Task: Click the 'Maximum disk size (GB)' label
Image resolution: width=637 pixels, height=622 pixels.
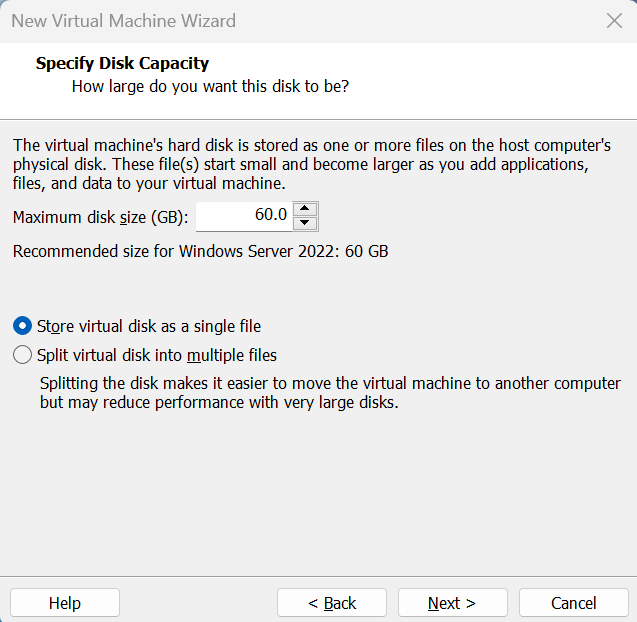Action: pos(101,217)
